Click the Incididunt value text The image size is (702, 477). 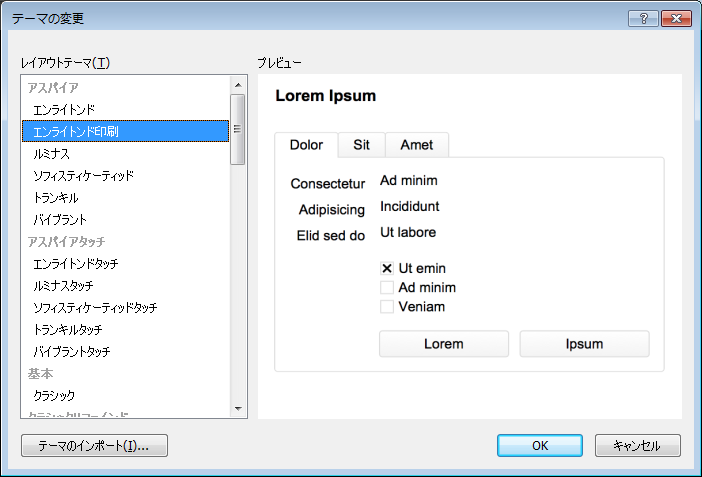[x=410, y=206]
